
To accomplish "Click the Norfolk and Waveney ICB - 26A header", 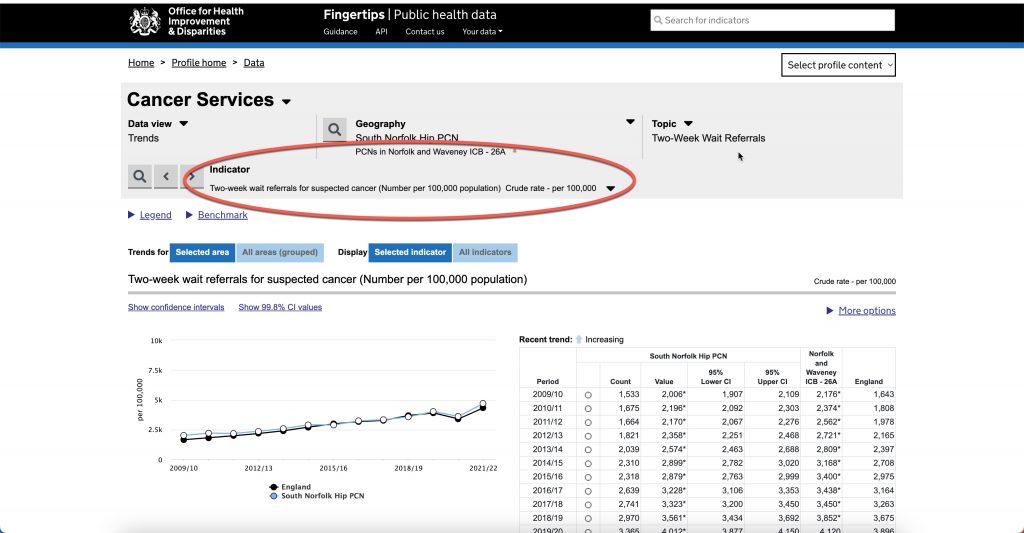I will pos(821,368).
